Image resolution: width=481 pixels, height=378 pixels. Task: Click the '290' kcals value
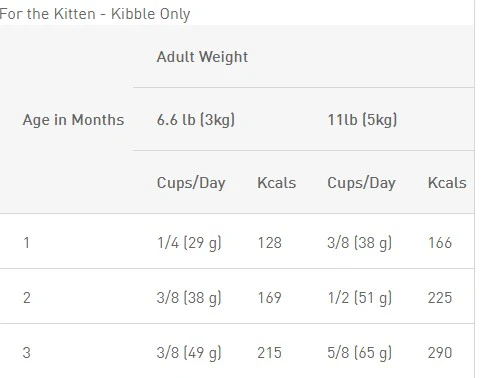point(440,353)
